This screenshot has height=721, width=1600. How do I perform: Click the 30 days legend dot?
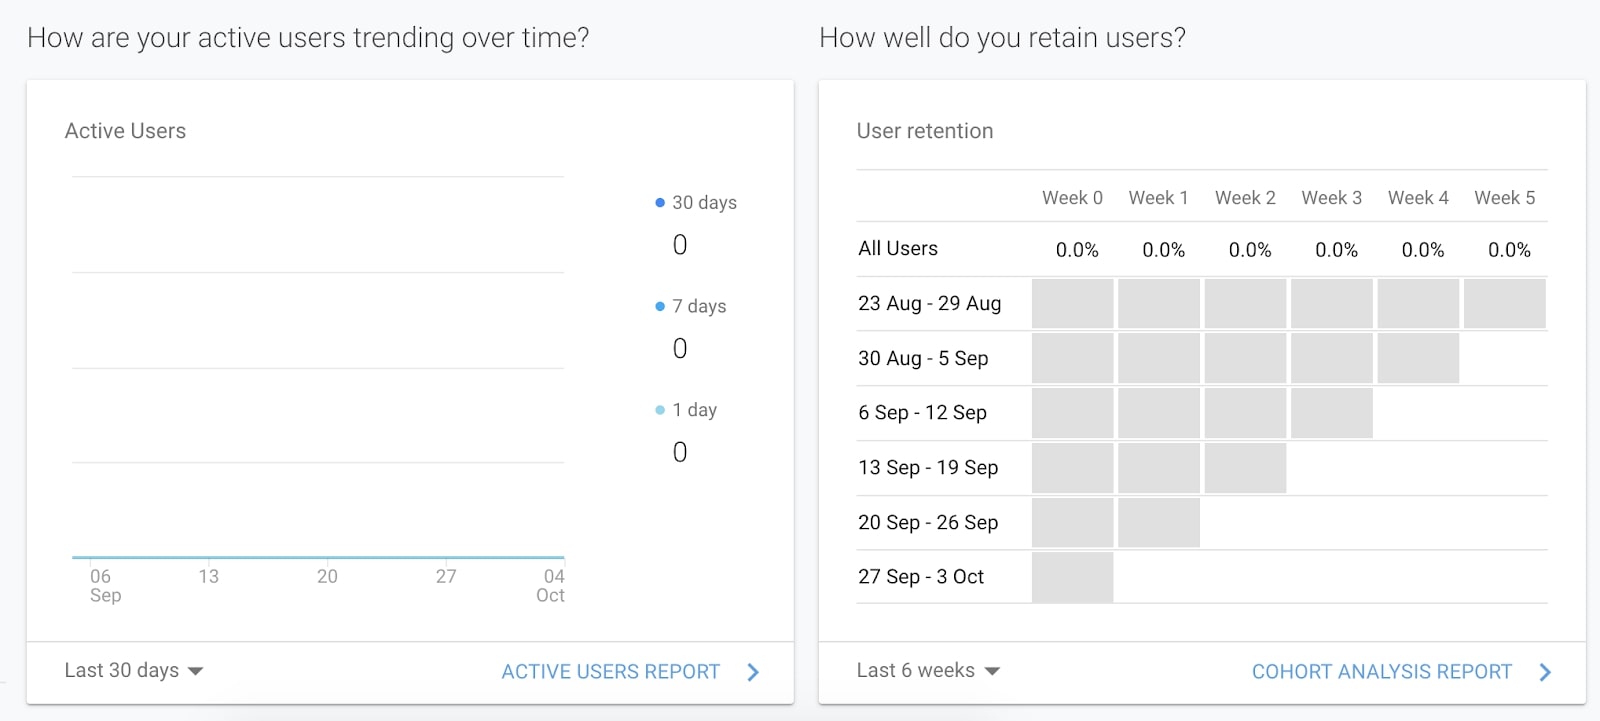660,203
